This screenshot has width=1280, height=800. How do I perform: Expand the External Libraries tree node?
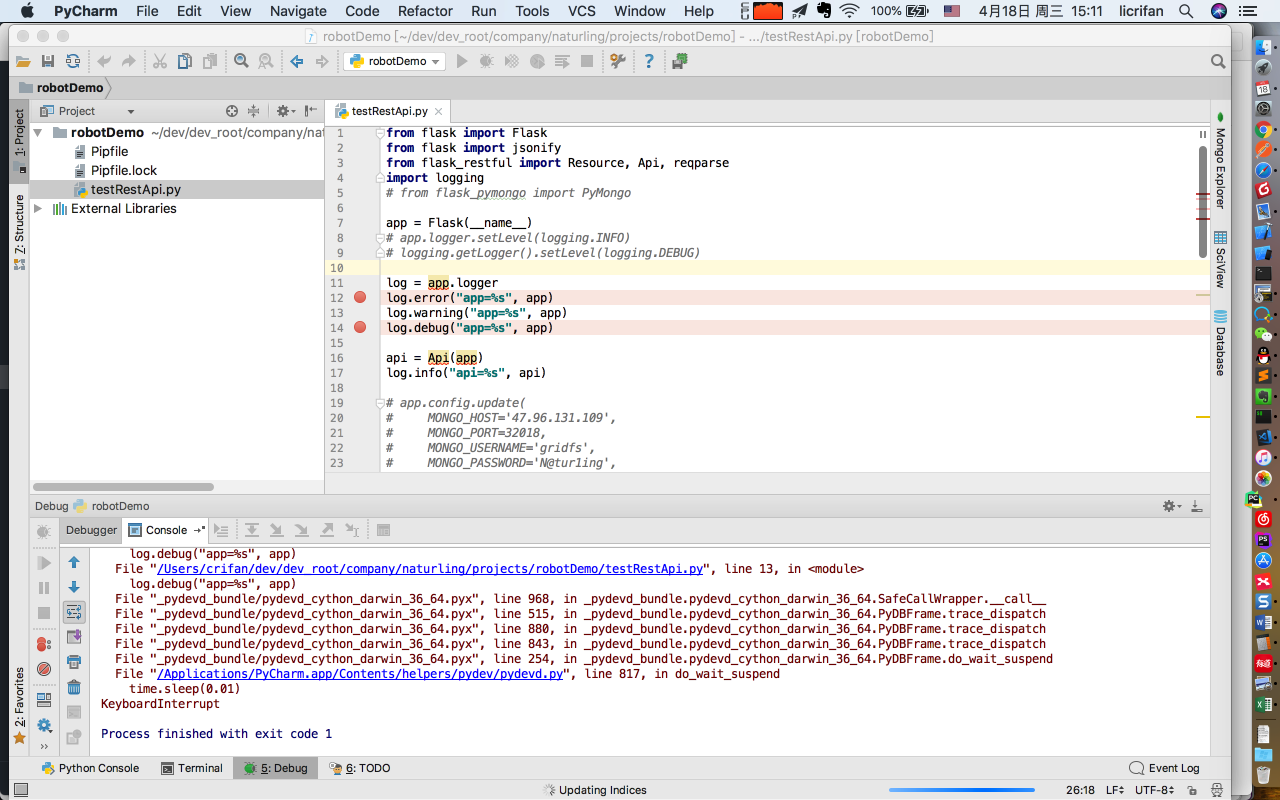(38, 209)
